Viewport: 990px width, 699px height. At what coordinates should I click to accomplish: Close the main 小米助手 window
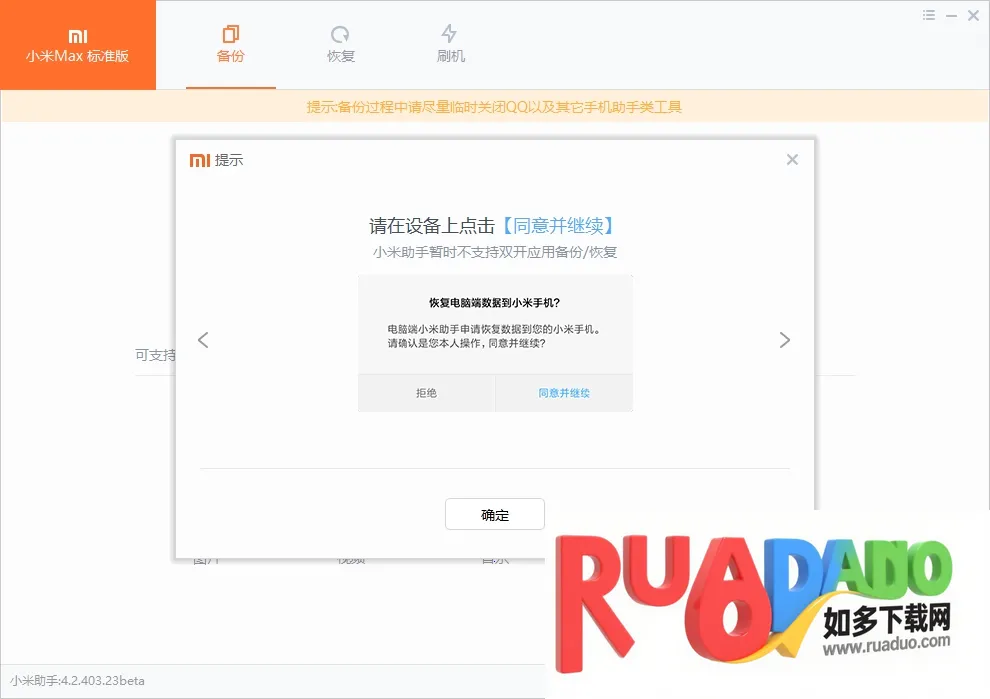click(973, 15)
